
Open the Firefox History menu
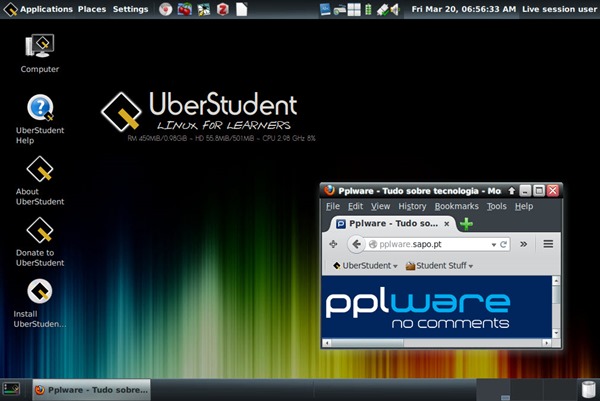pyautogui.click(x=412, y=206)
